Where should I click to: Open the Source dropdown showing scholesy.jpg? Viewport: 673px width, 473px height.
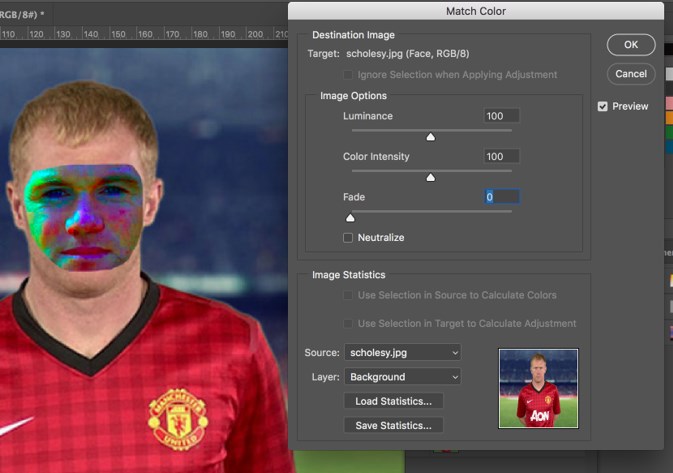[403, 352]
